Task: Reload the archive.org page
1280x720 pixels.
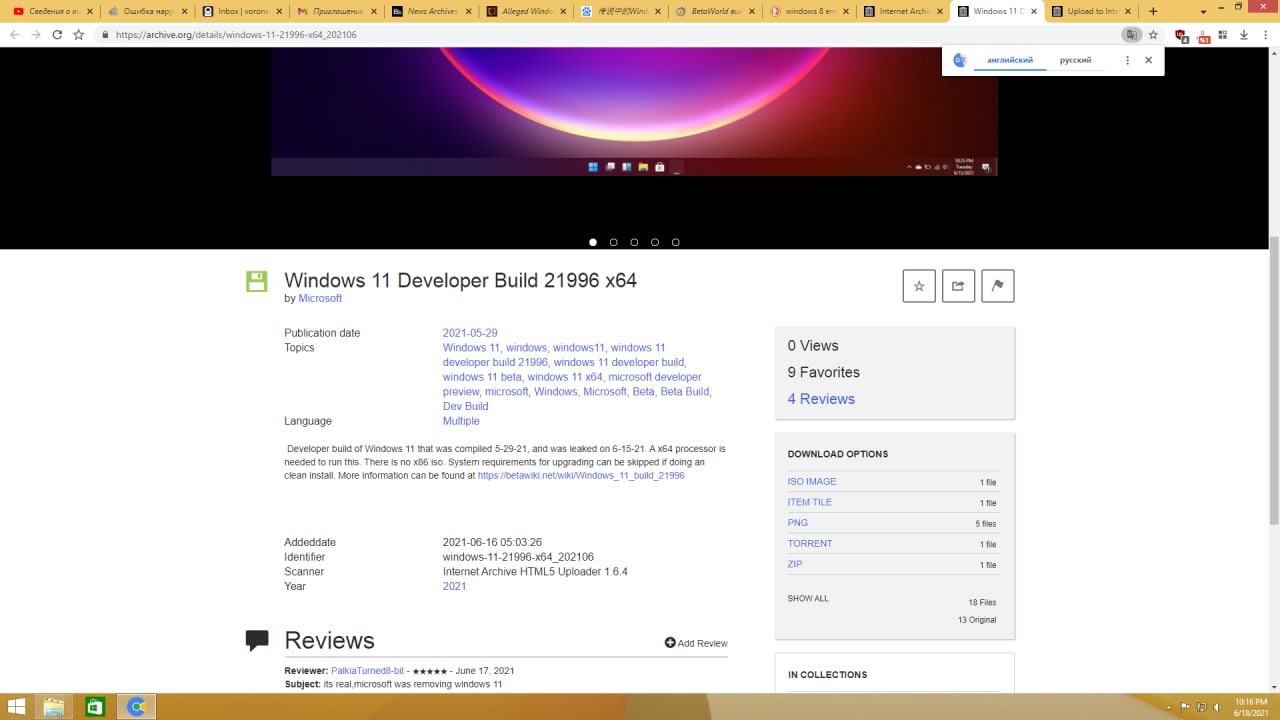Action: pyautogui.click(x=57, y=34)
